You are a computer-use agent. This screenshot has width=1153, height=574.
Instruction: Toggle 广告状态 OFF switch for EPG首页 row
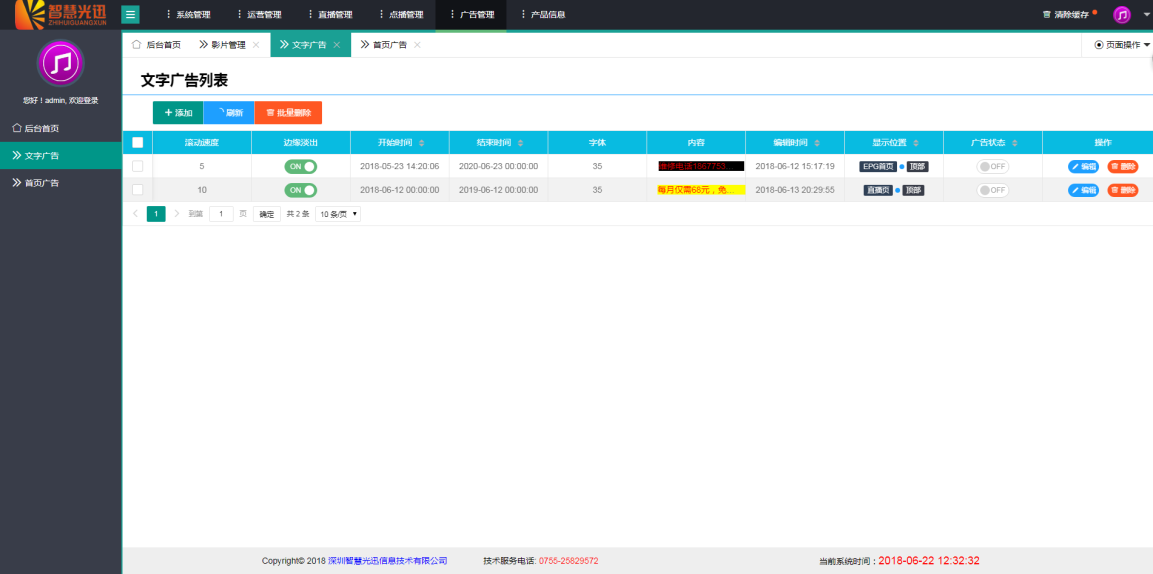pos(993,166)
